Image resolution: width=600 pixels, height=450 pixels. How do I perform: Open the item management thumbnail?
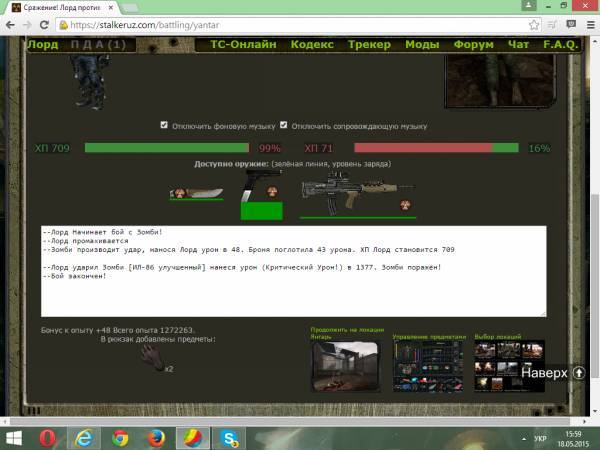click(x=428, y=366)
